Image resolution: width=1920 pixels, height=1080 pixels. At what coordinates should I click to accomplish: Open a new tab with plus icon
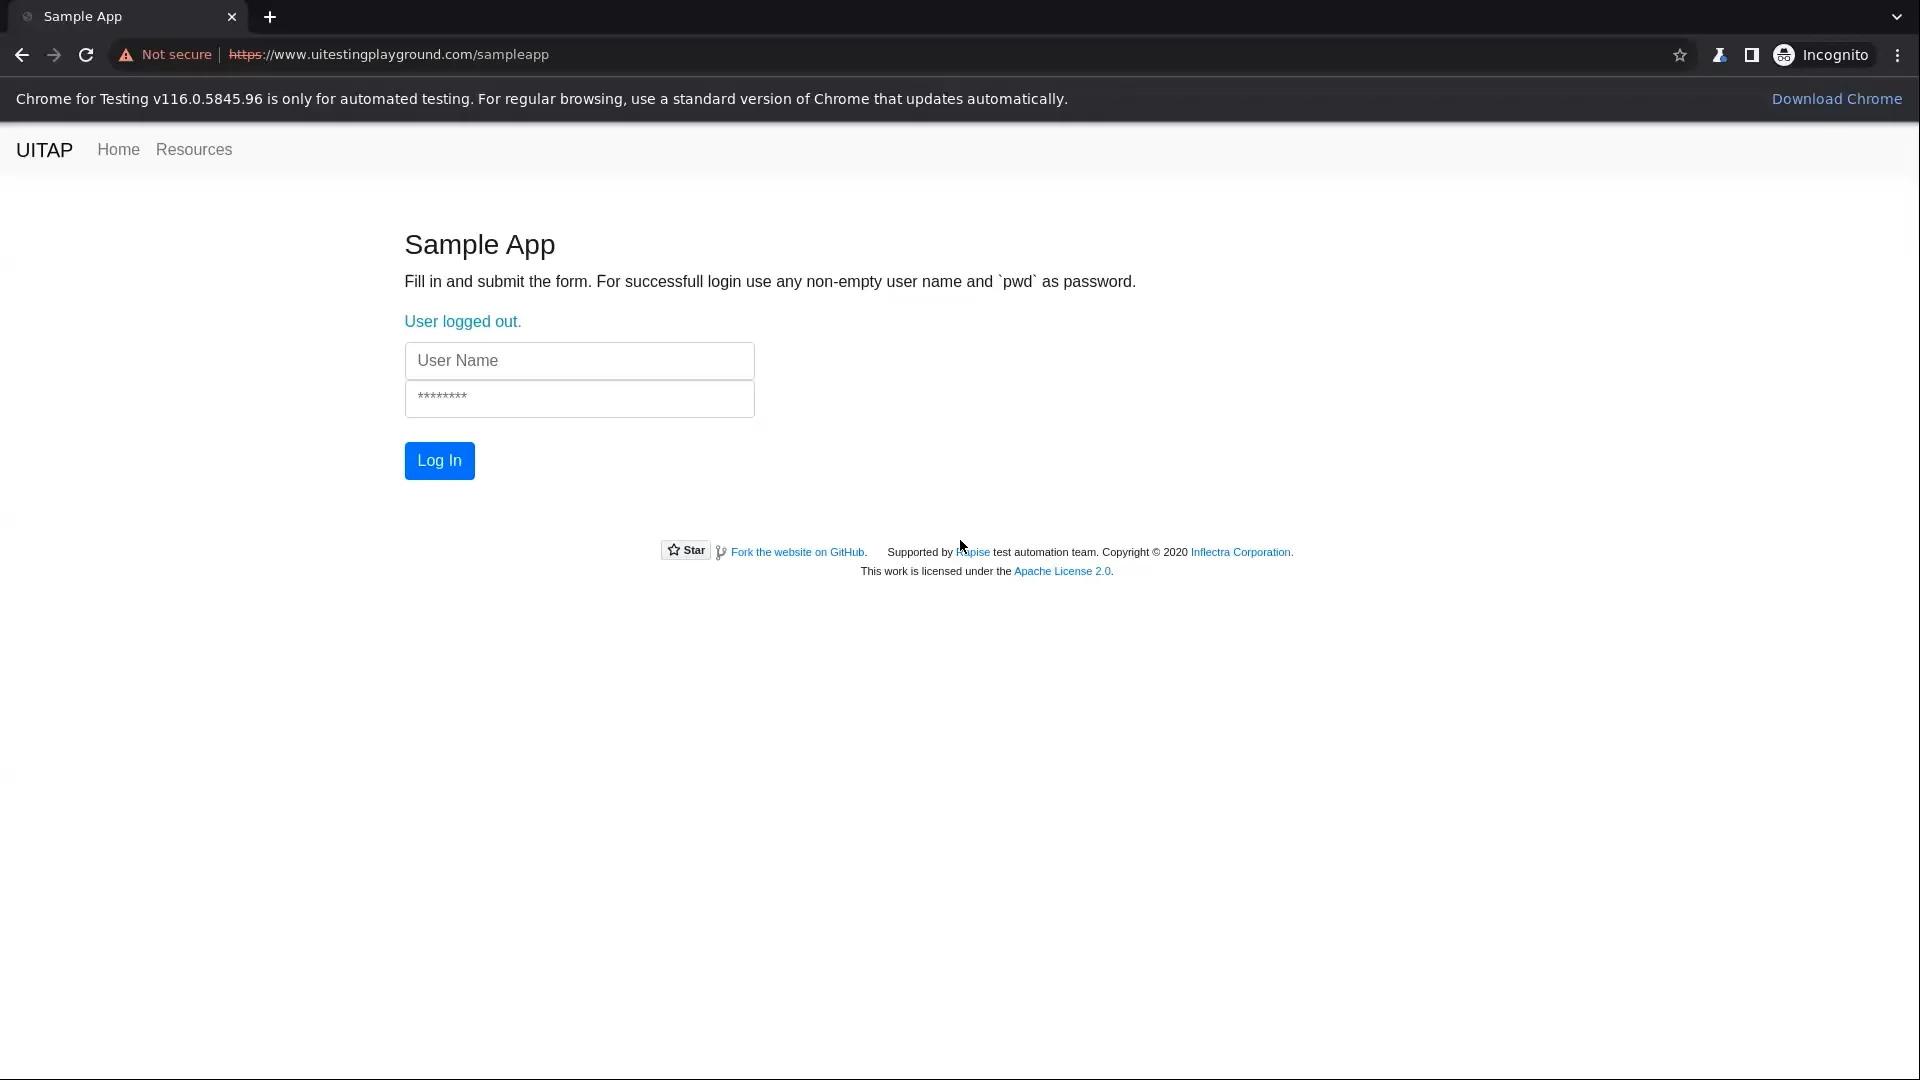[270, 17]
